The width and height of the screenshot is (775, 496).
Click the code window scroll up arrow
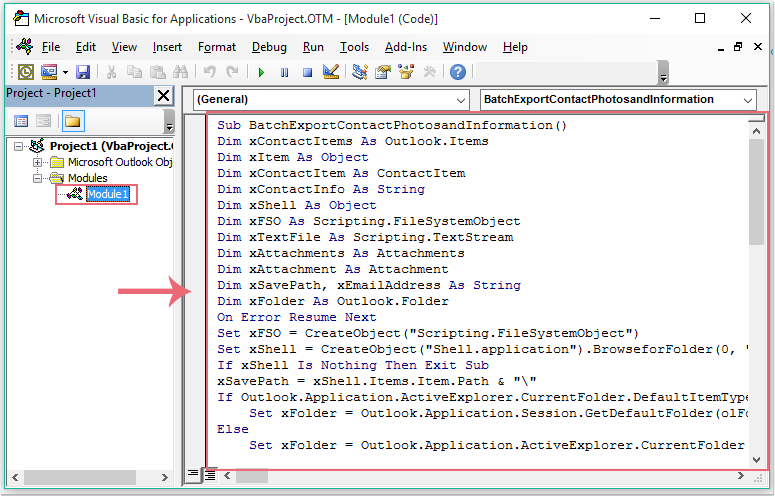756,131
